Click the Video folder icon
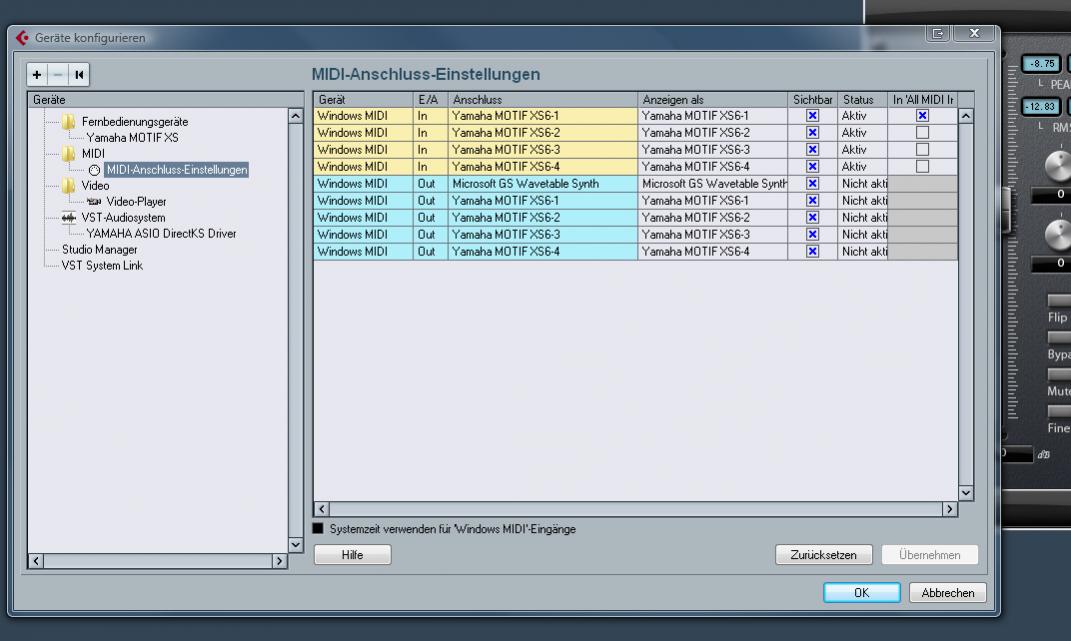 [x=69, y=186]
